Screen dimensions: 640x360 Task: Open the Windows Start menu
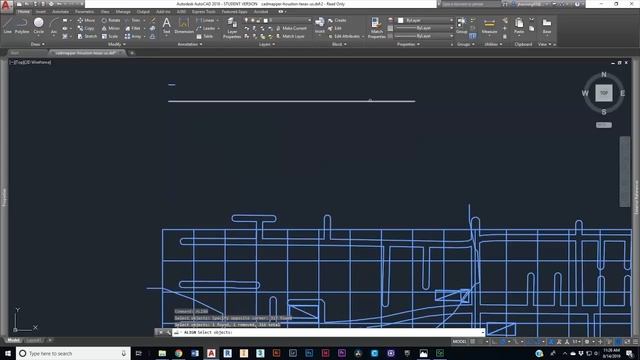(8, 353)
